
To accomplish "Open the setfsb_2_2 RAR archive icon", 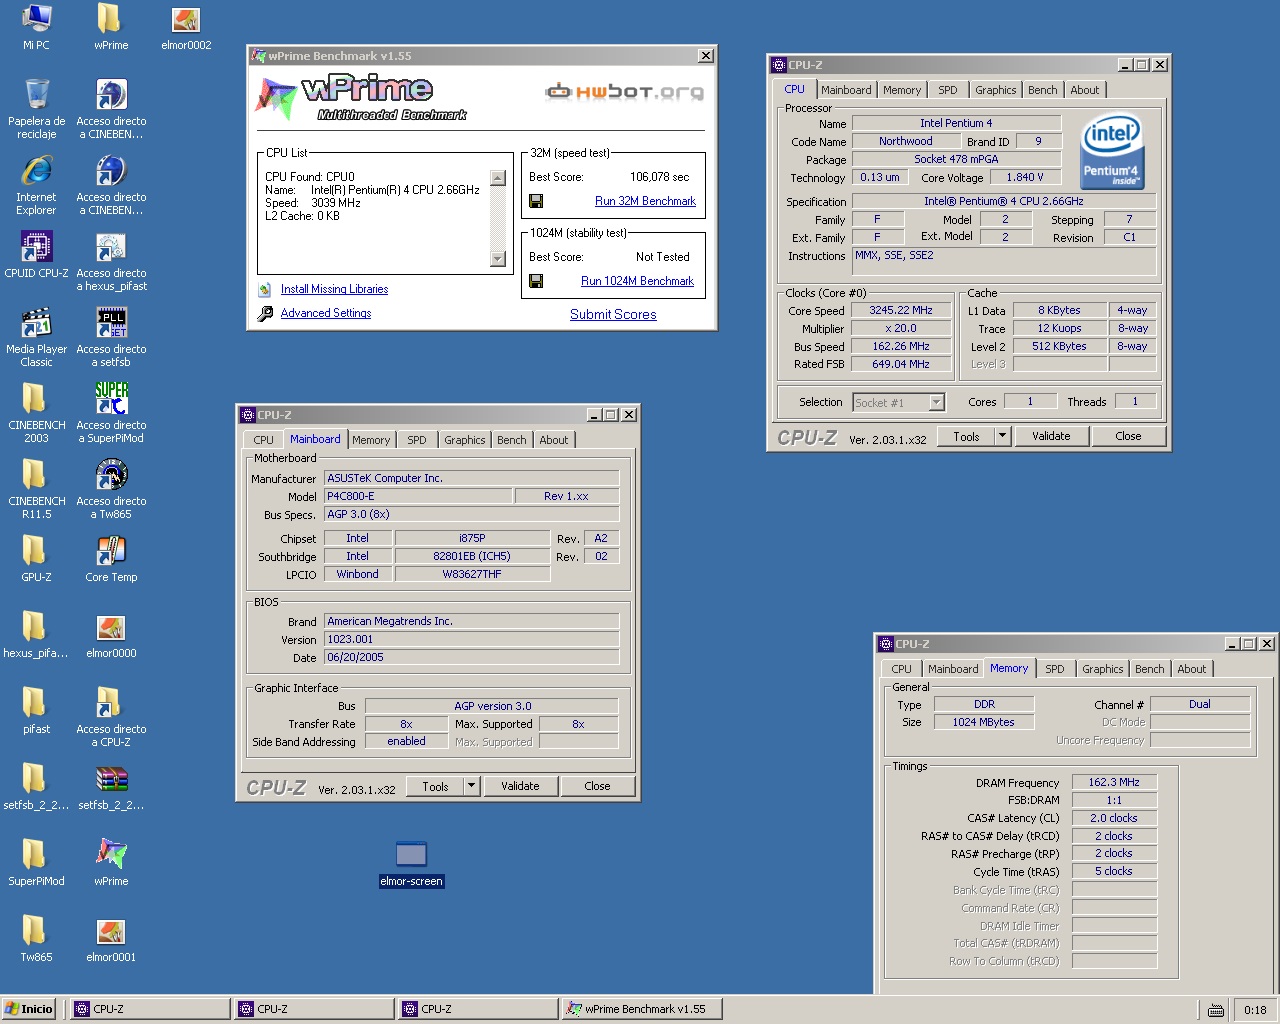I will click(x=111, y=779).
